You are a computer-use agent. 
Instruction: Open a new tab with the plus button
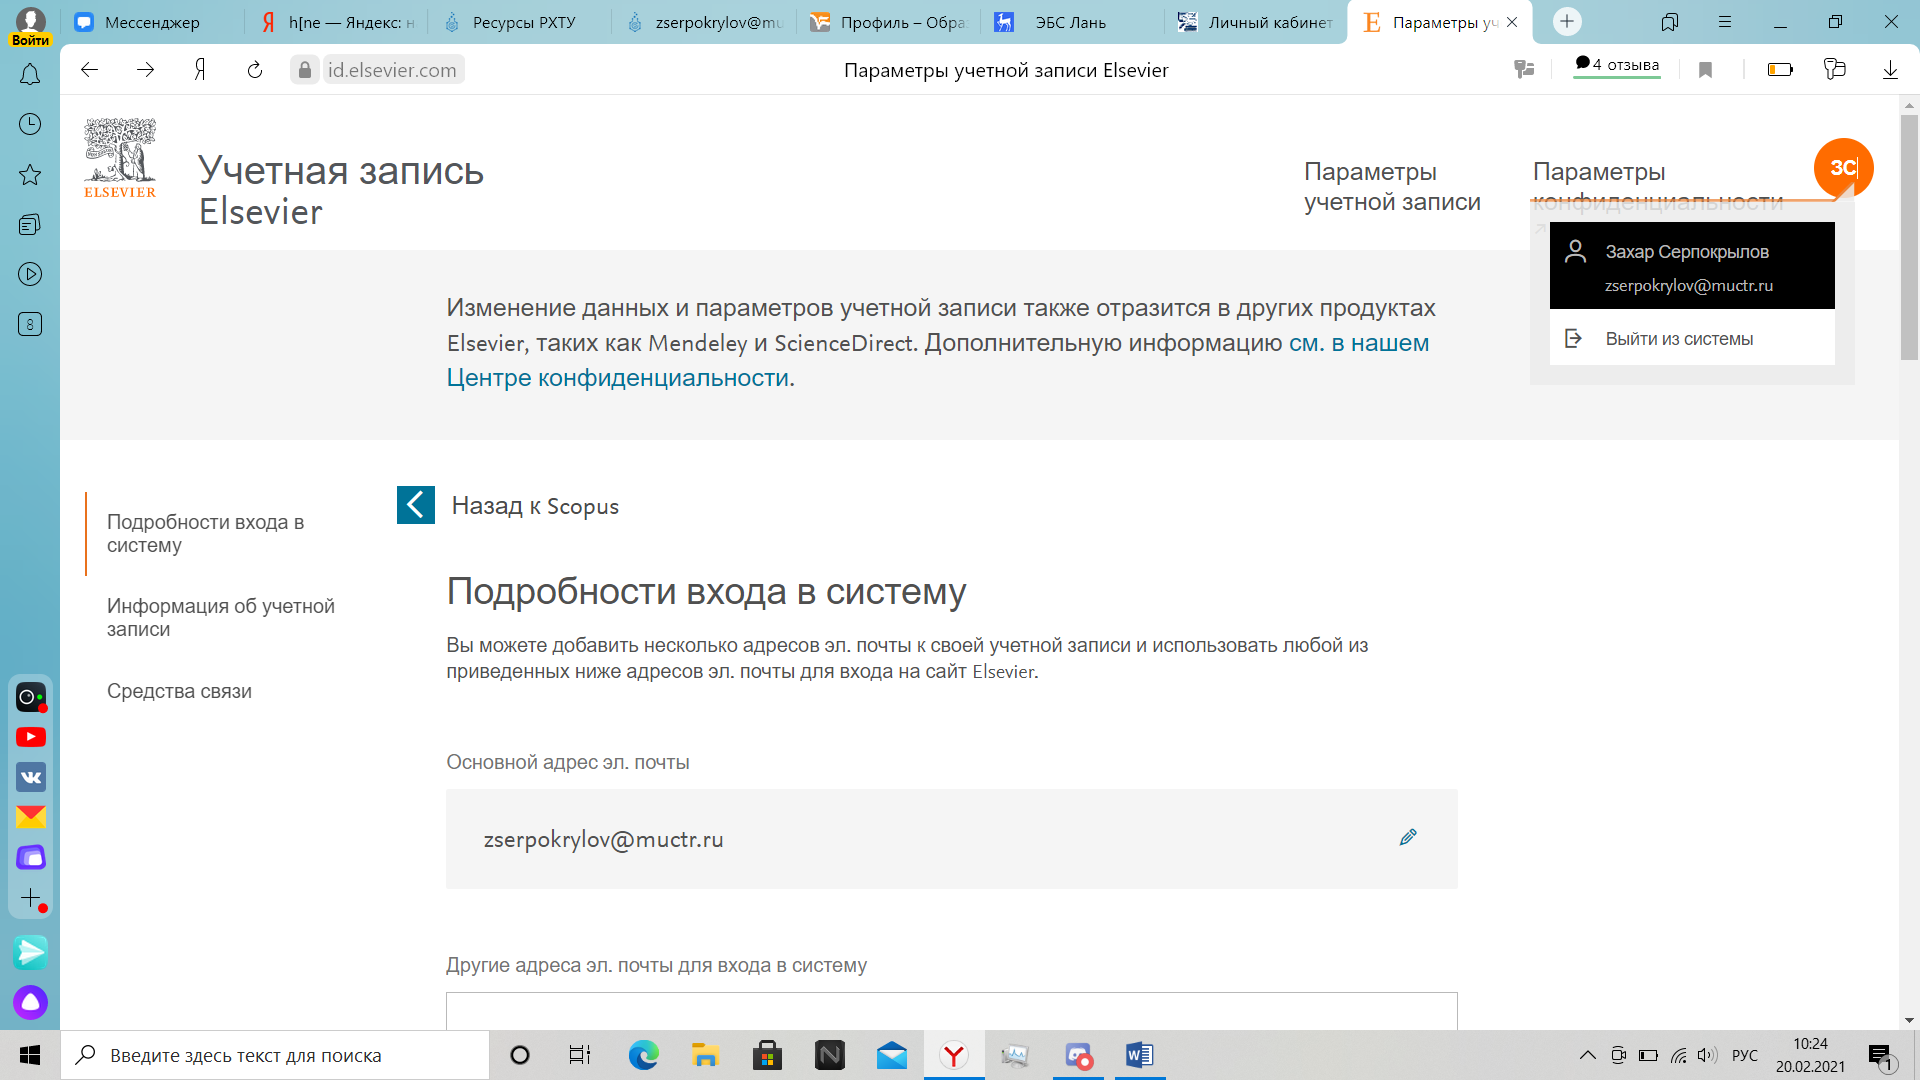pyautogui.click(x=1566, y=21)
